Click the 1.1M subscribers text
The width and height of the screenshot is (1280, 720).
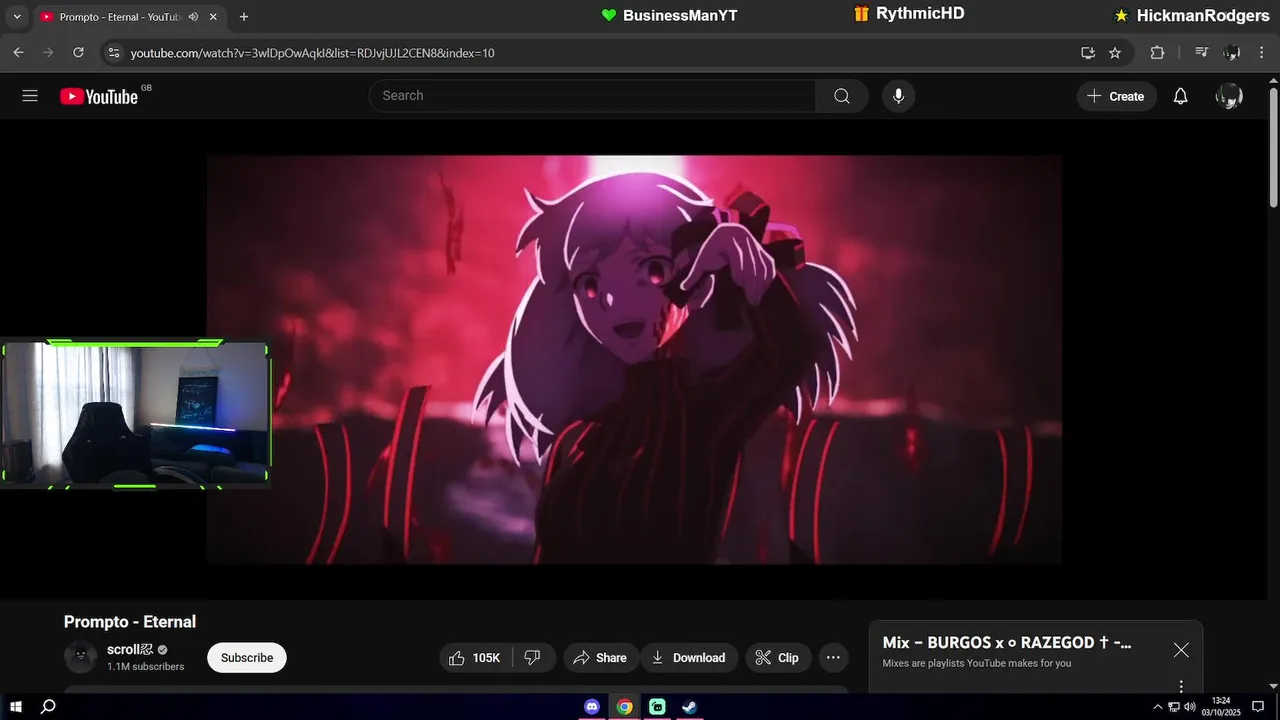146,667
